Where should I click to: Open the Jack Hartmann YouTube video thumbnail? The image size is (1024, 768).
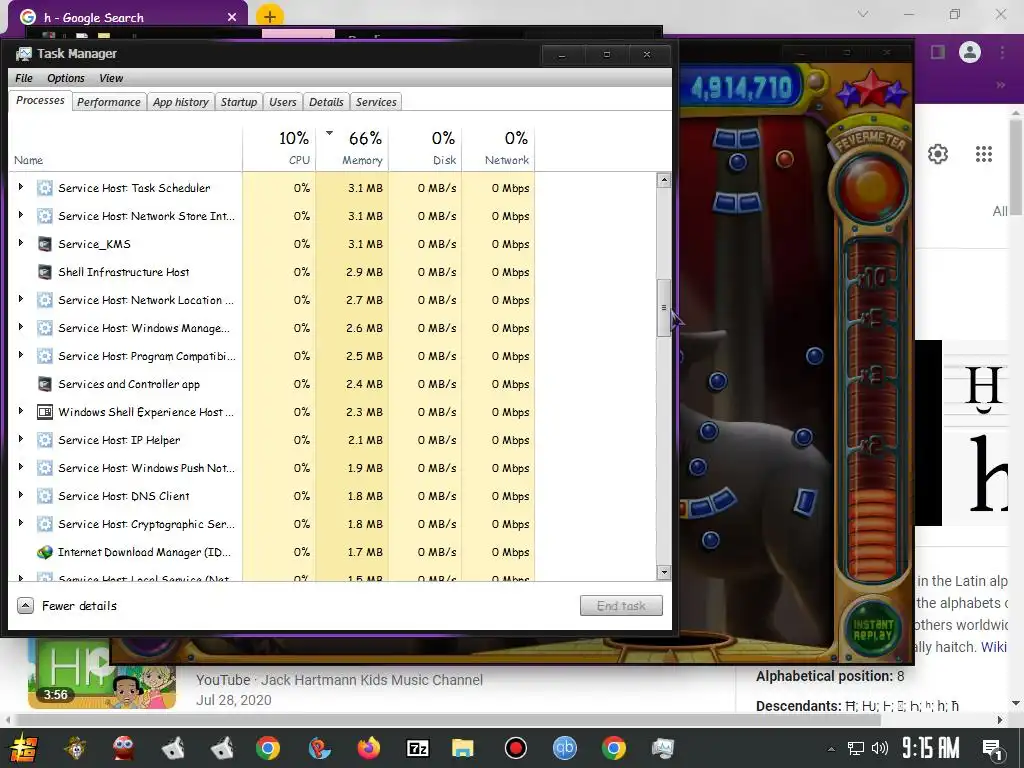pos(101,675)
